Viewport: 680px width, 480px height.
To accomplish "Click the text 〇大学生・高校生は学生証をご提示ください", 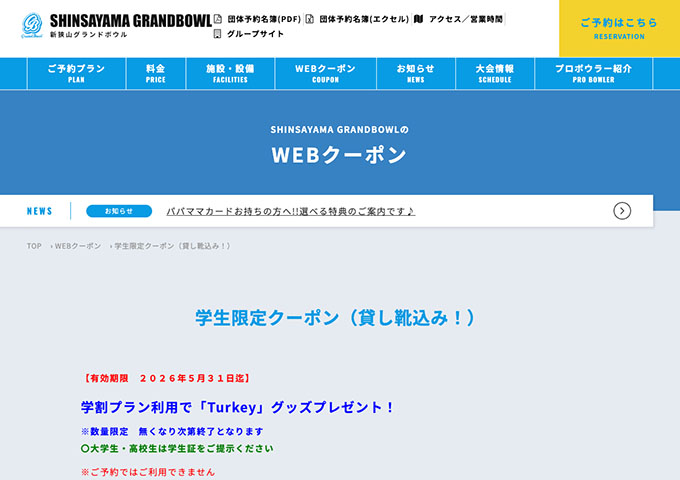I will pyautogui.click(x=177, y=448).
